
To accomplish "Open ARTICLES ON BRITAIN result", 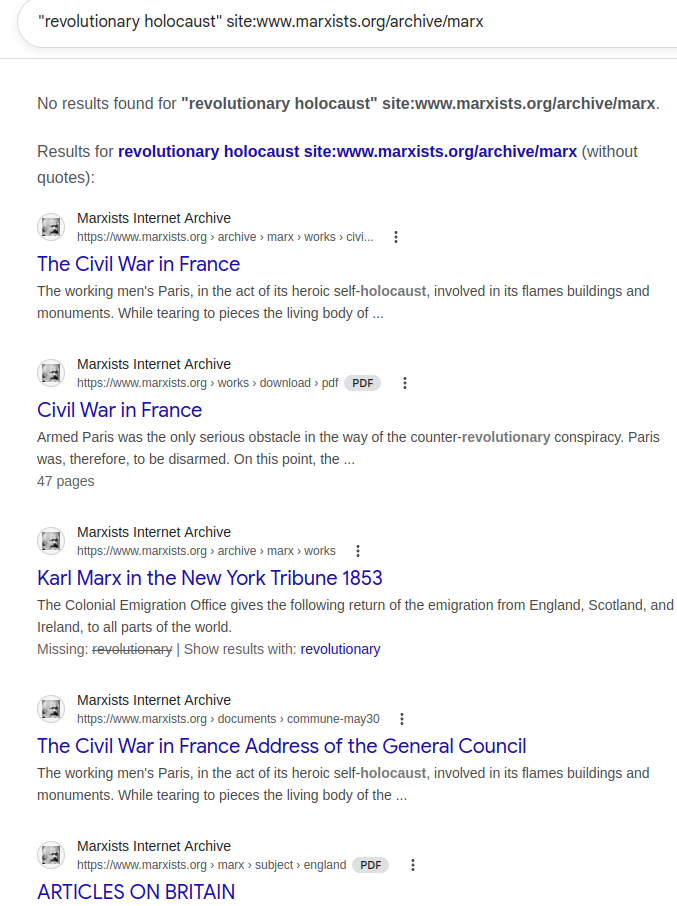I will [x=136, y=892].
